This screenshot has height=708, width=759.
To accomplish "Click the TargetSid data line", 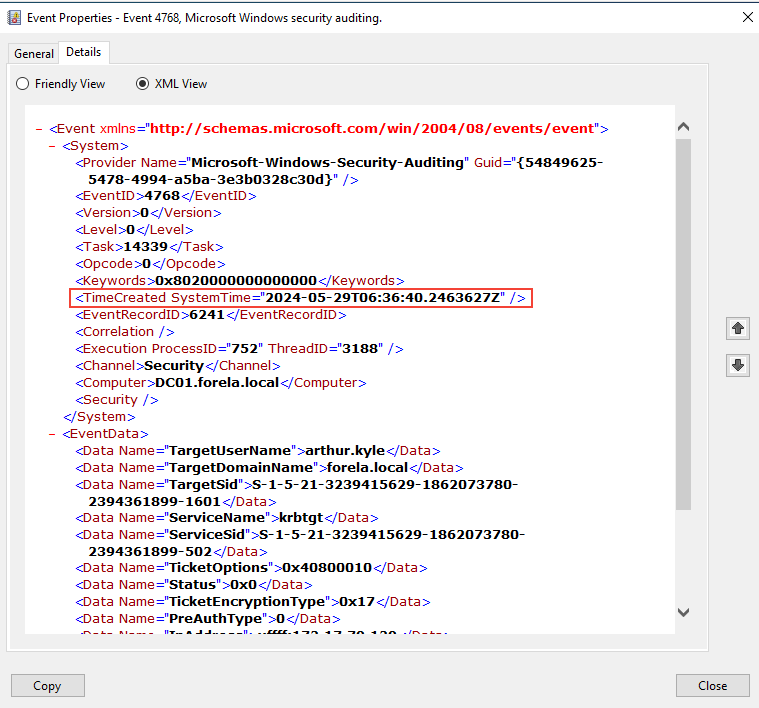I will point(297,493).
